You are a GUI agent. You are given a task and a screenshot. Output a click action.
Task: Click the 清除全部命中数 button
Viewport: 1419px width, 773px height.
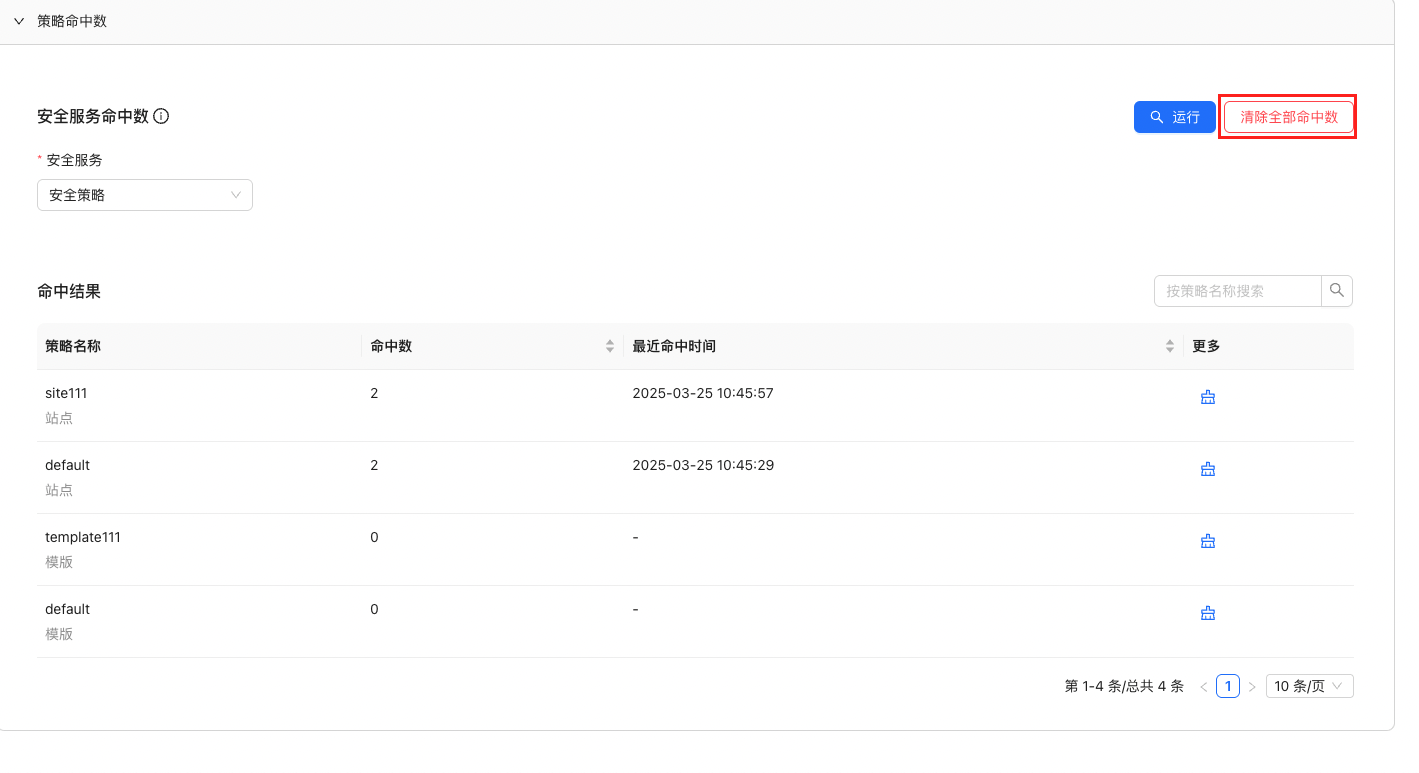pos(1289,117)
